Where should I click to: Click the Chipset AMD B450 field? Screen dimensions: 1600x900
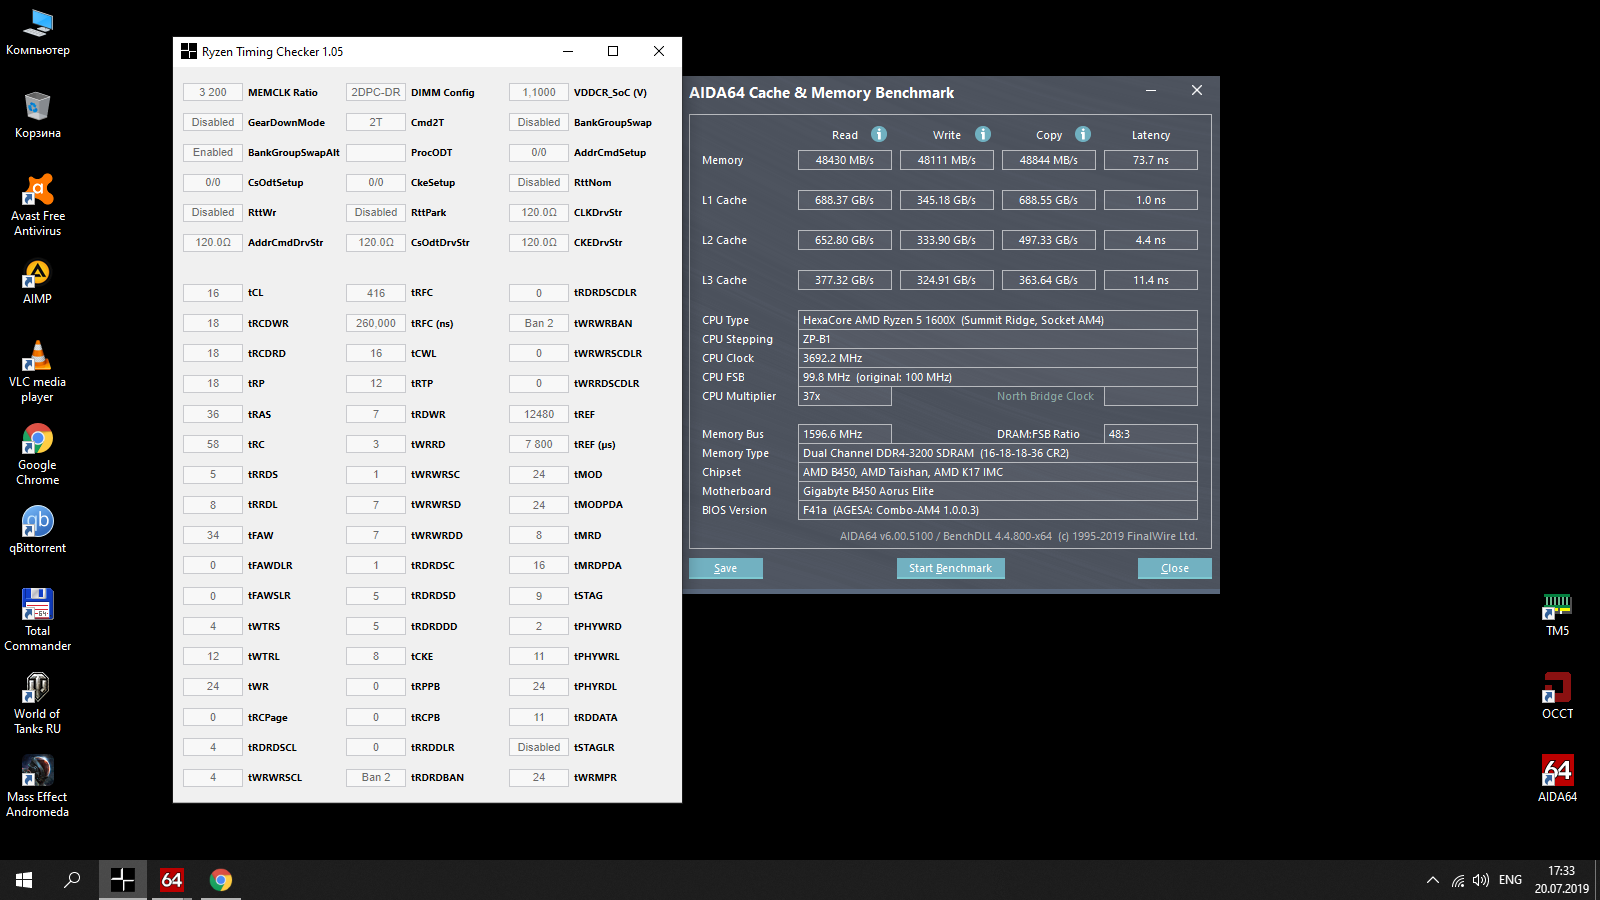pyautogui.click(x=998, y=472)
